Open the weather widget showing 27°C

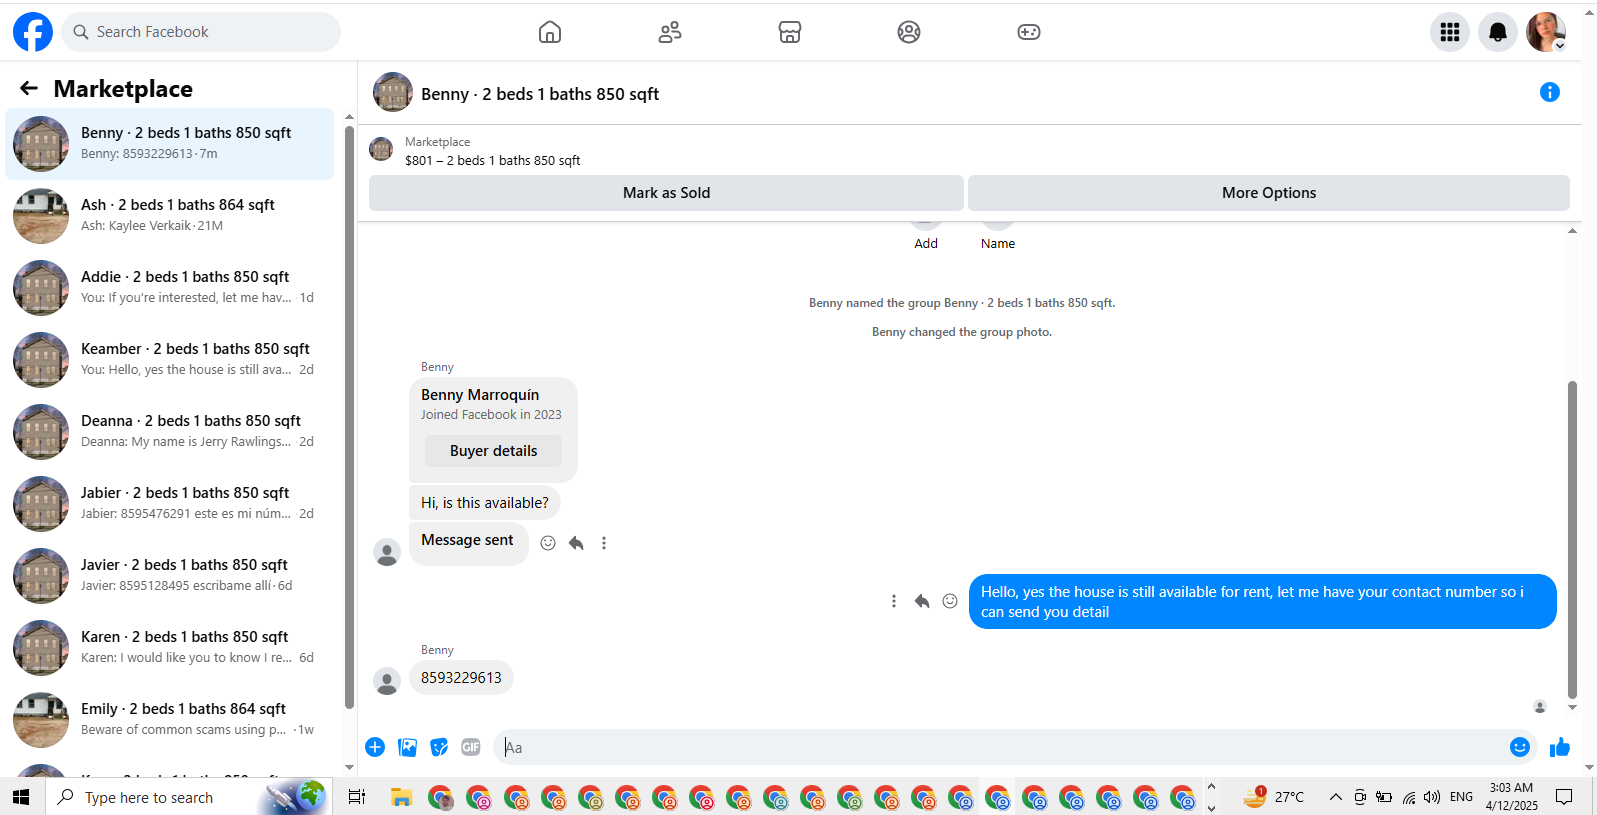point(1275,797)
